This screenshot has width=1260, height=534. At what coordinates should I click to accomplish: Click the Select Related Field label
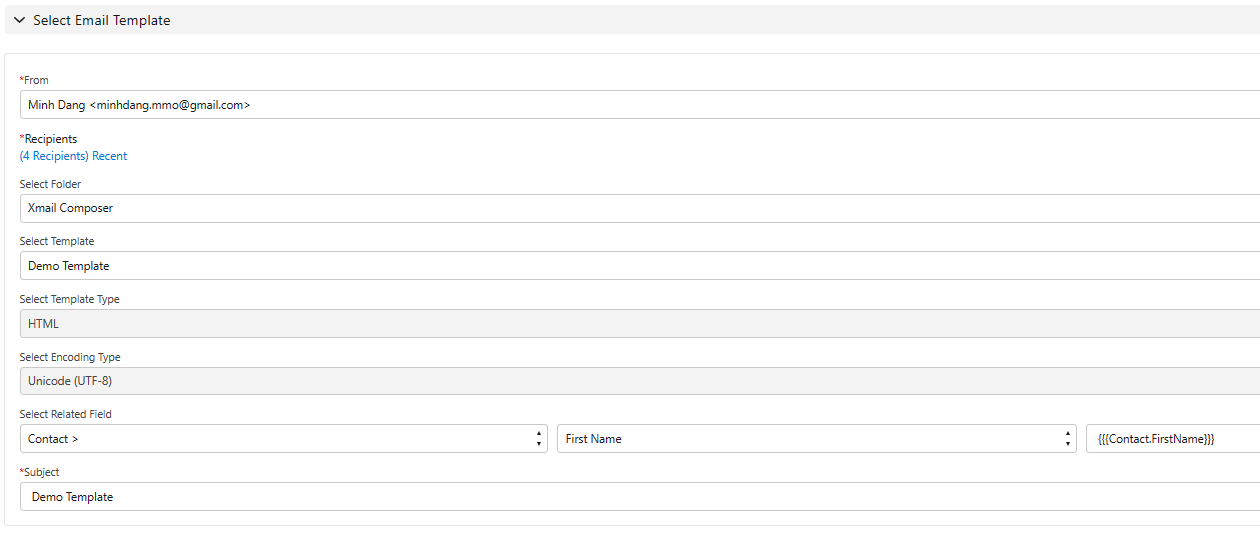(66, 414)
